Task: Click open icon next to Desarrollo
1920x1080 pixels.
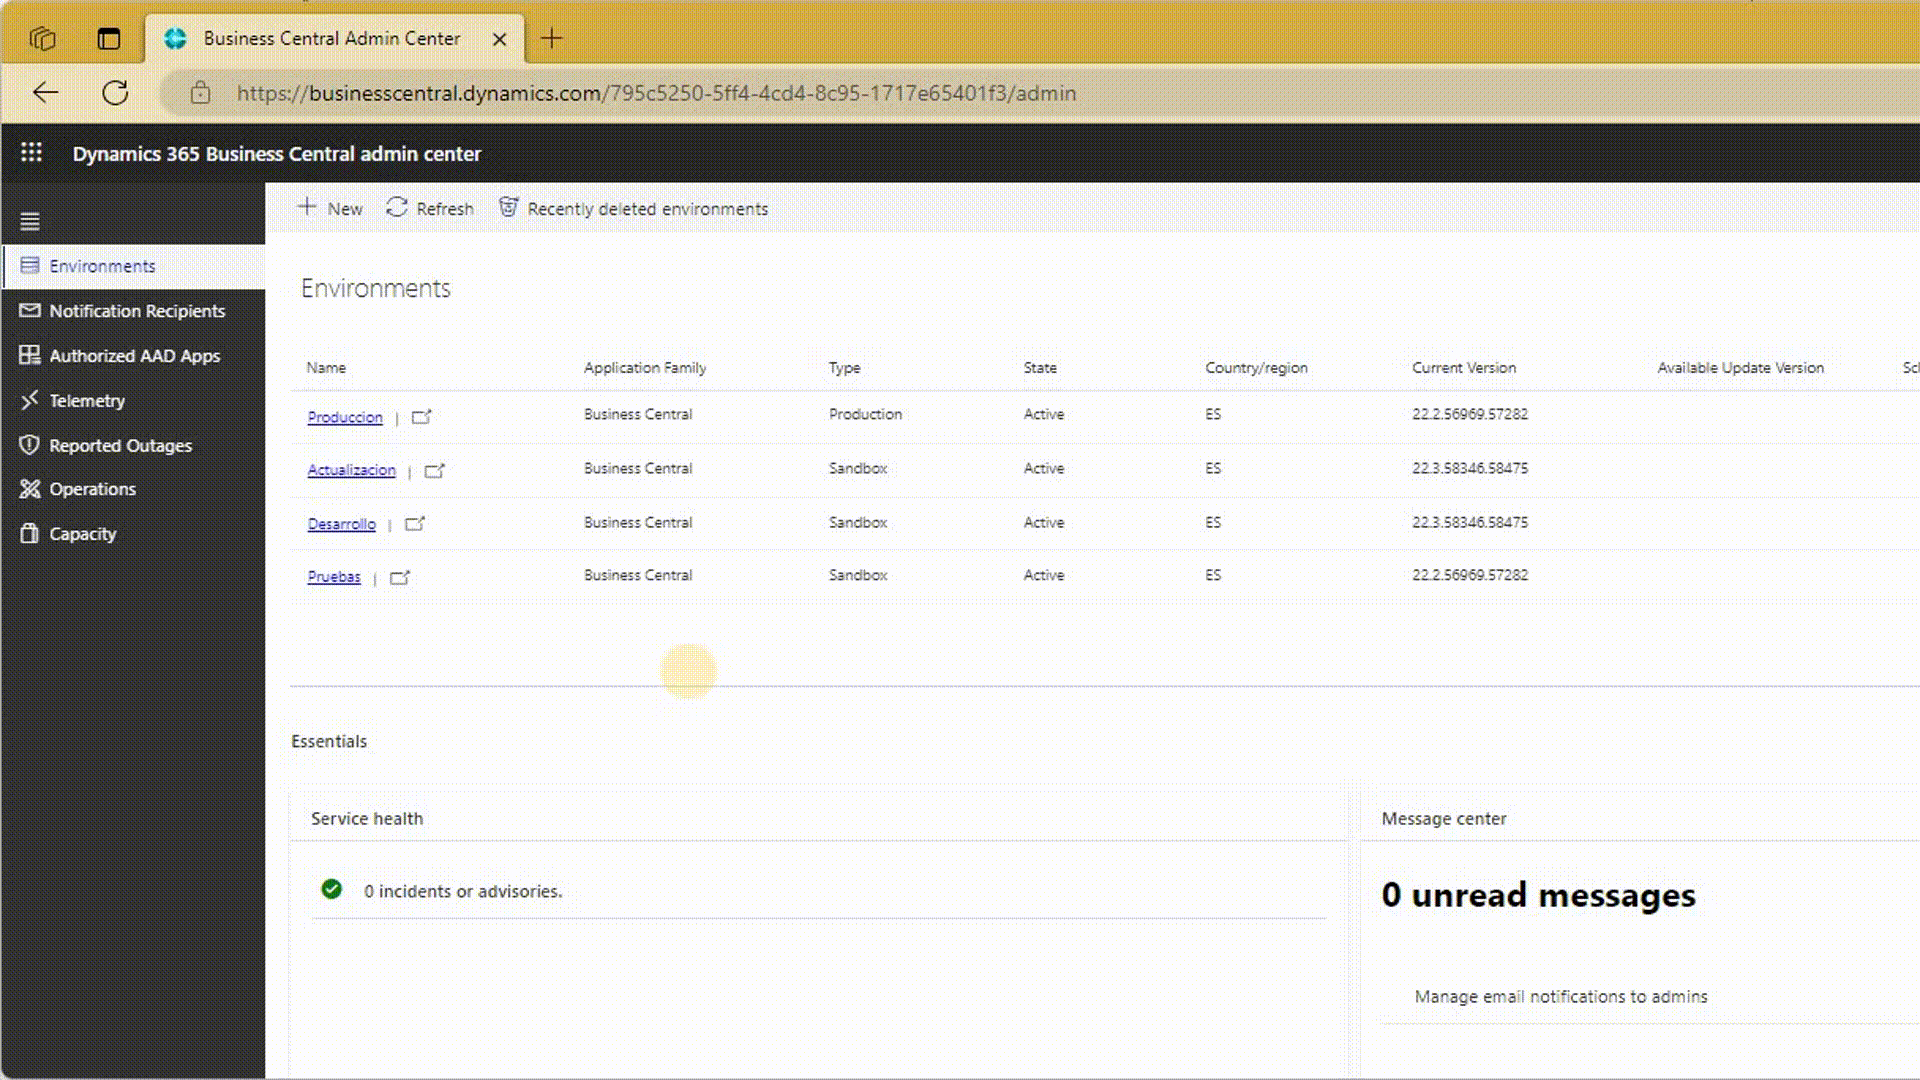Action: point(414,524)
